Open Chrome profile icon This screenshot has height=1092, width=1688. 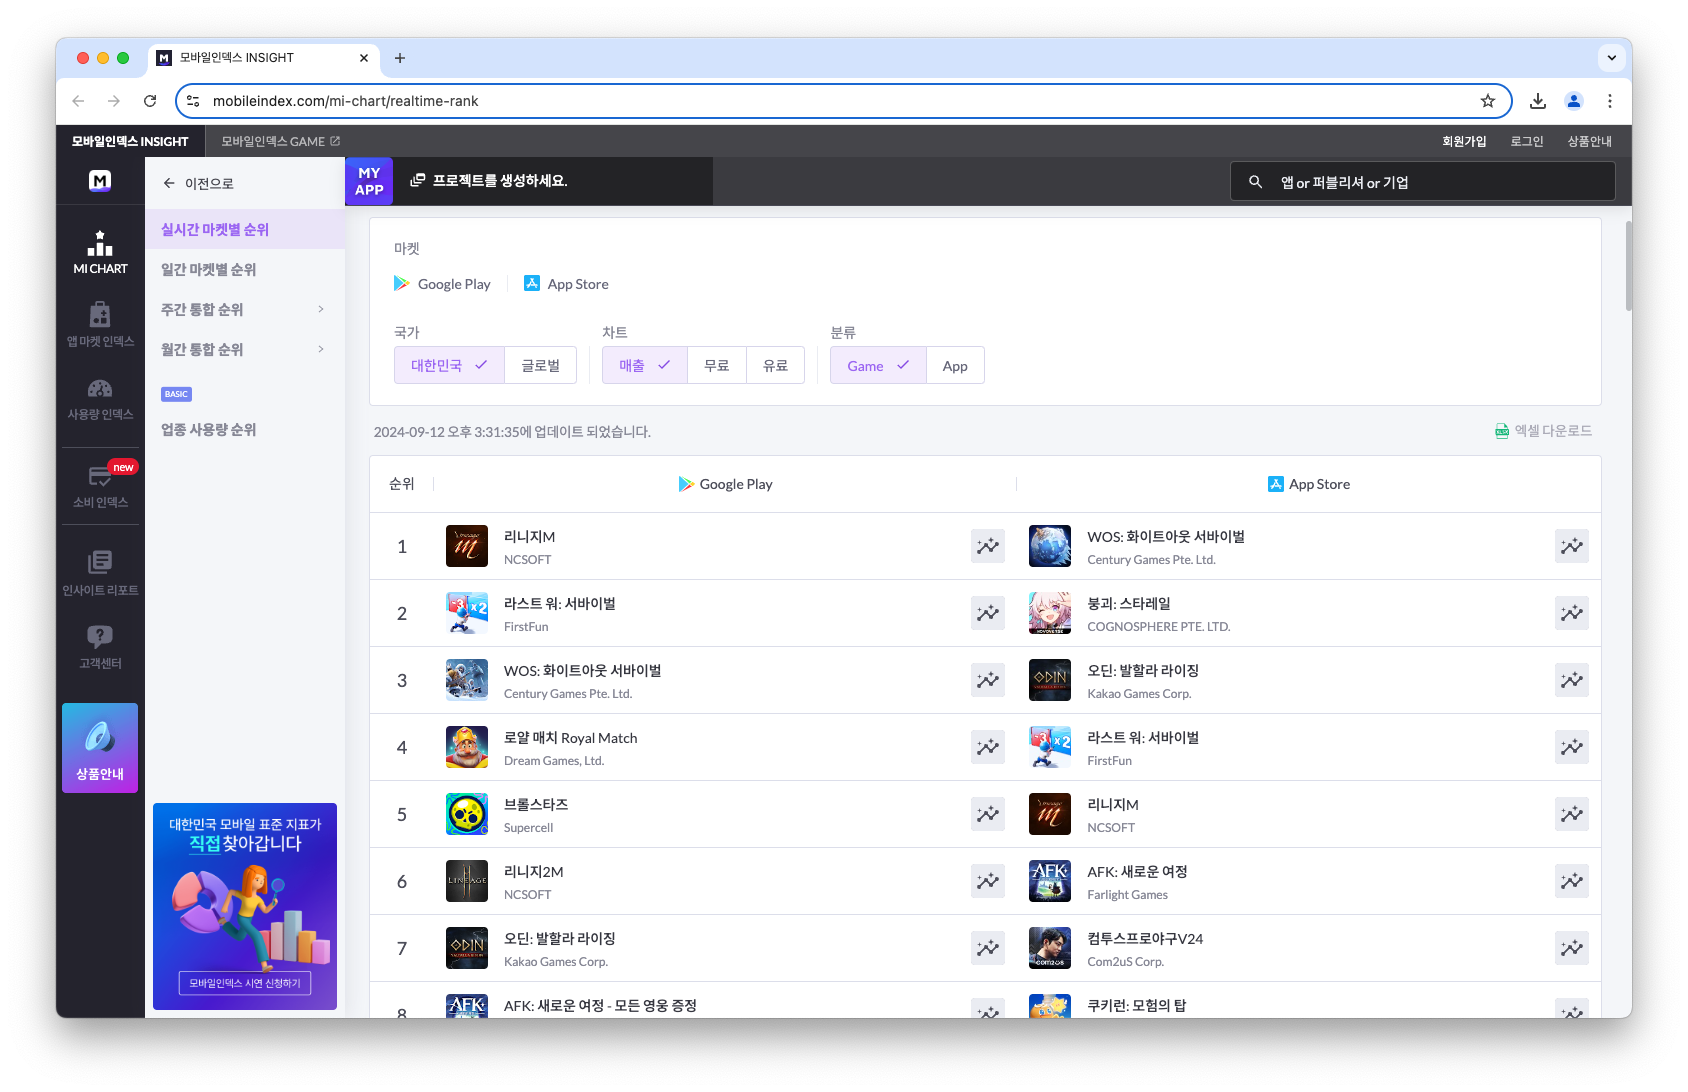click(1574, 101)
